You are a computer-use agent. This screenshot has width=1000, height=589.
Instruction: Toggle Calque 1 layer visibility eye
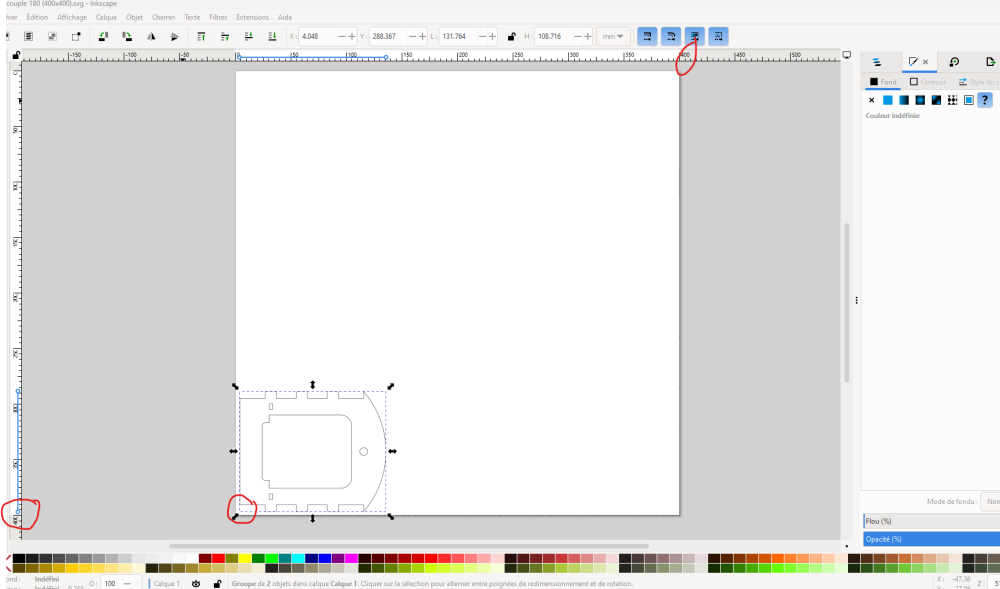pyautogui.click(x=196, y=583)
